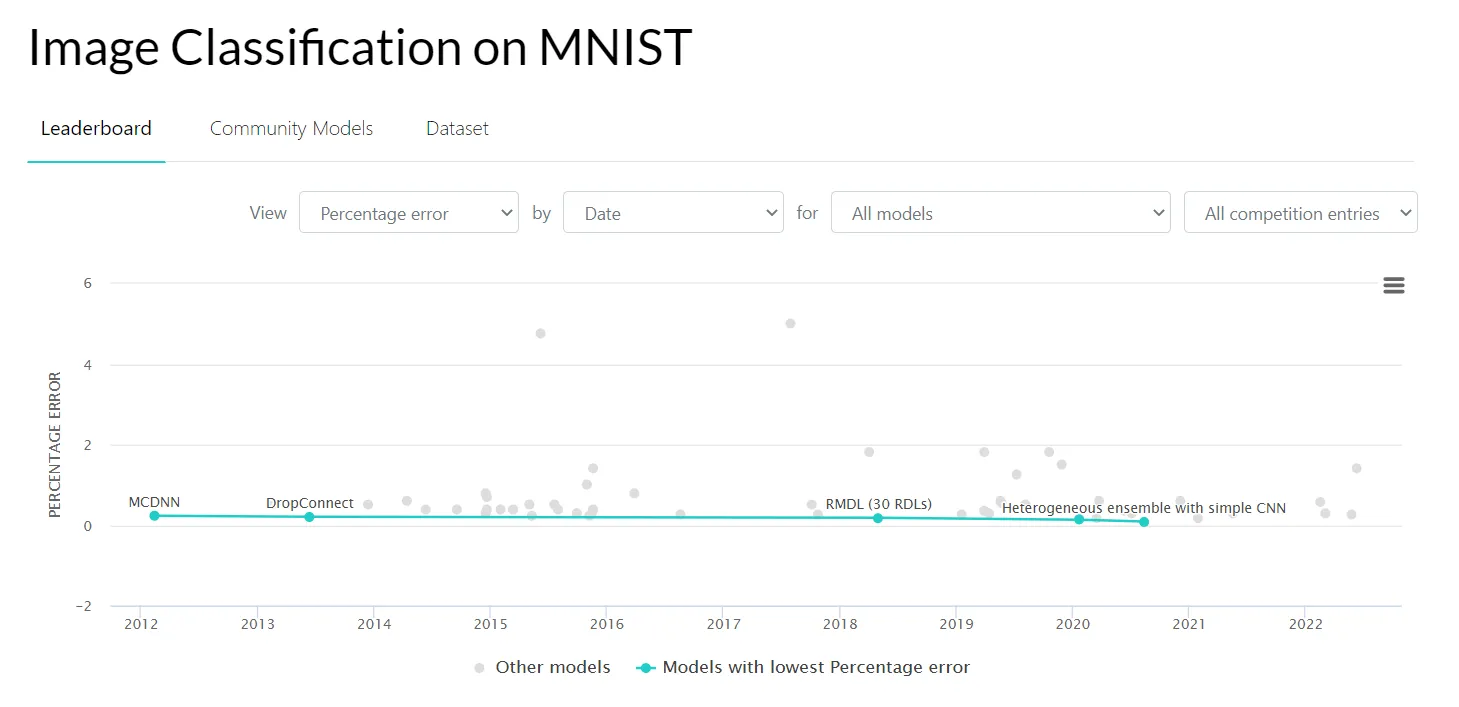This screenshot has width=1459, height=707.
Task: Click the DropConnect label text
Action: point(309,503)
